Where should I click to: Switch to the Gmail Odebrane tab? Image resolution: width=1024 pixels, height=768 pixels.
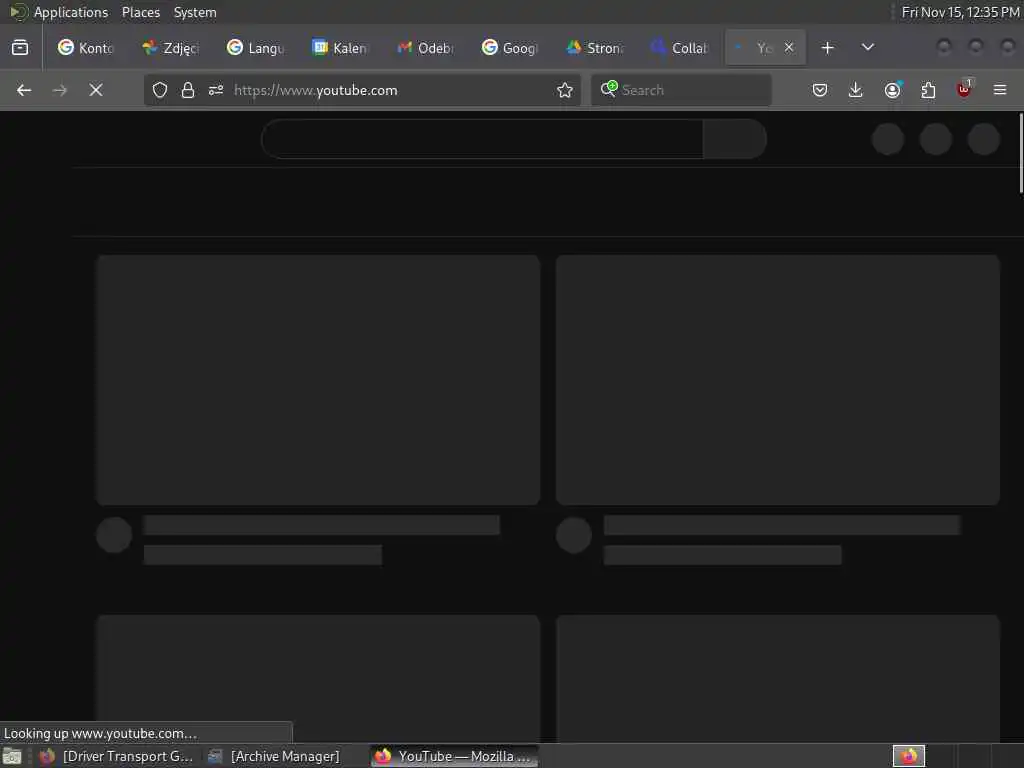tap(426, 48)
